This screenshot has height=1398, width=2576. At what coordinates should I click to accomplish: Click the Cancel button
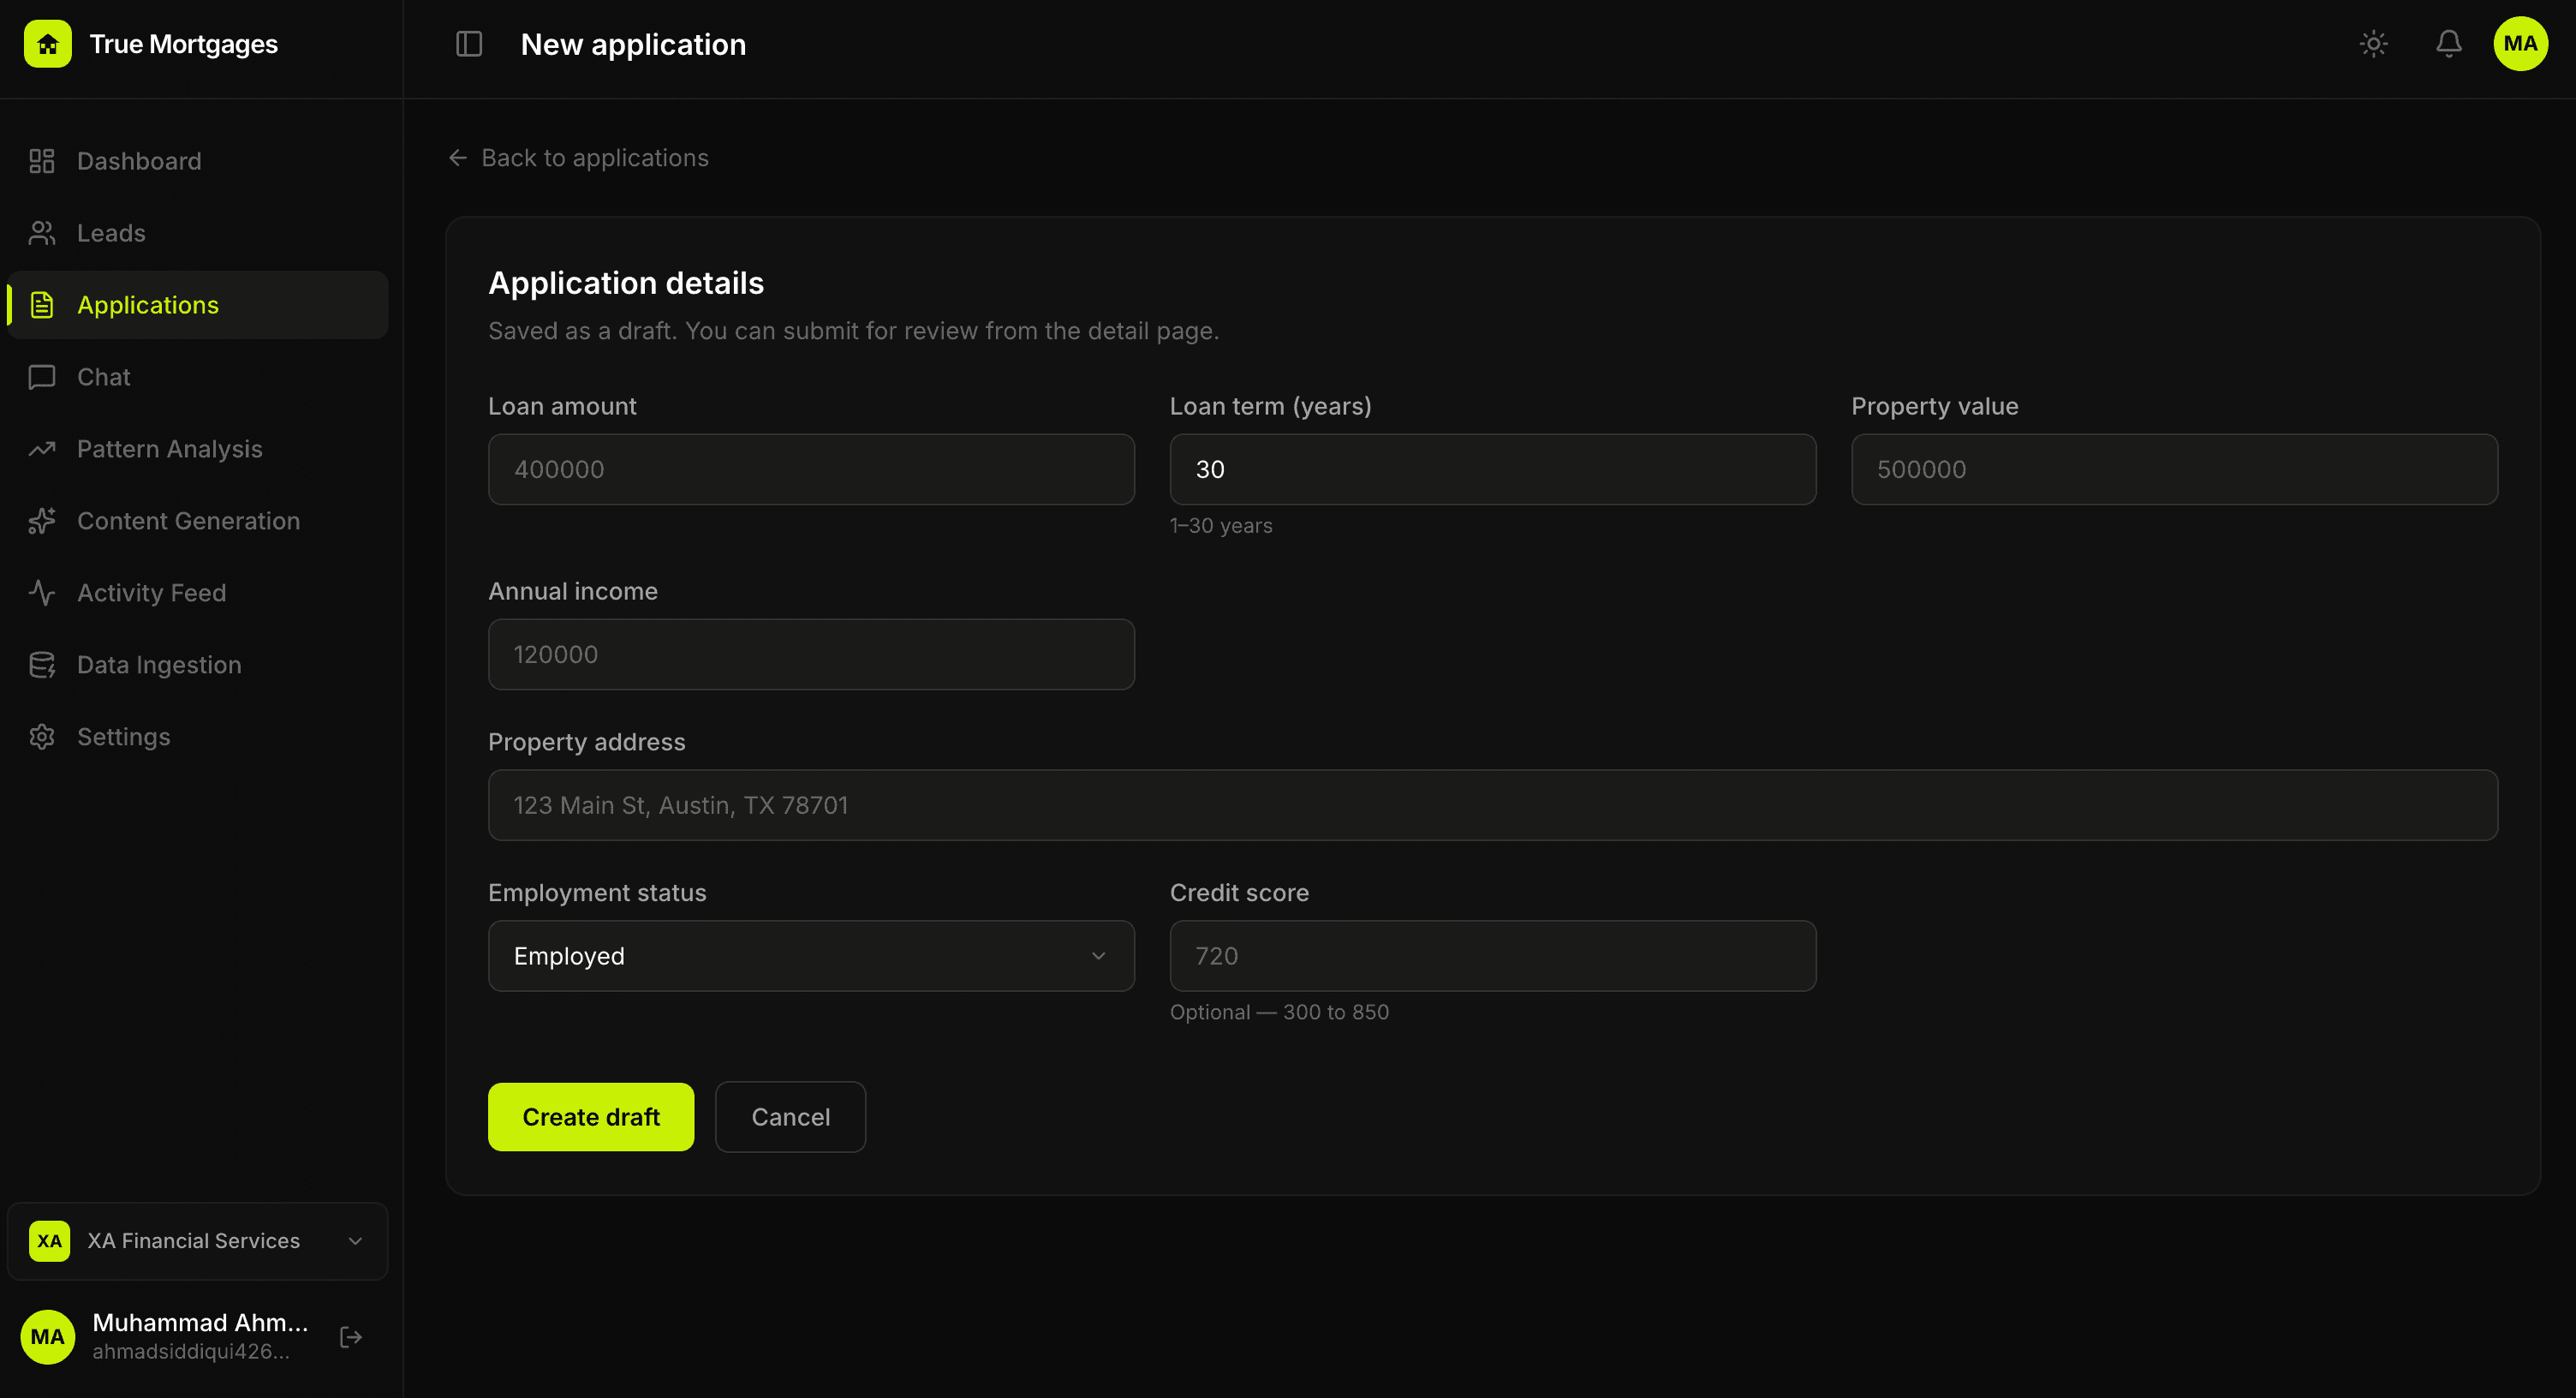click(x=790, y=1117)
